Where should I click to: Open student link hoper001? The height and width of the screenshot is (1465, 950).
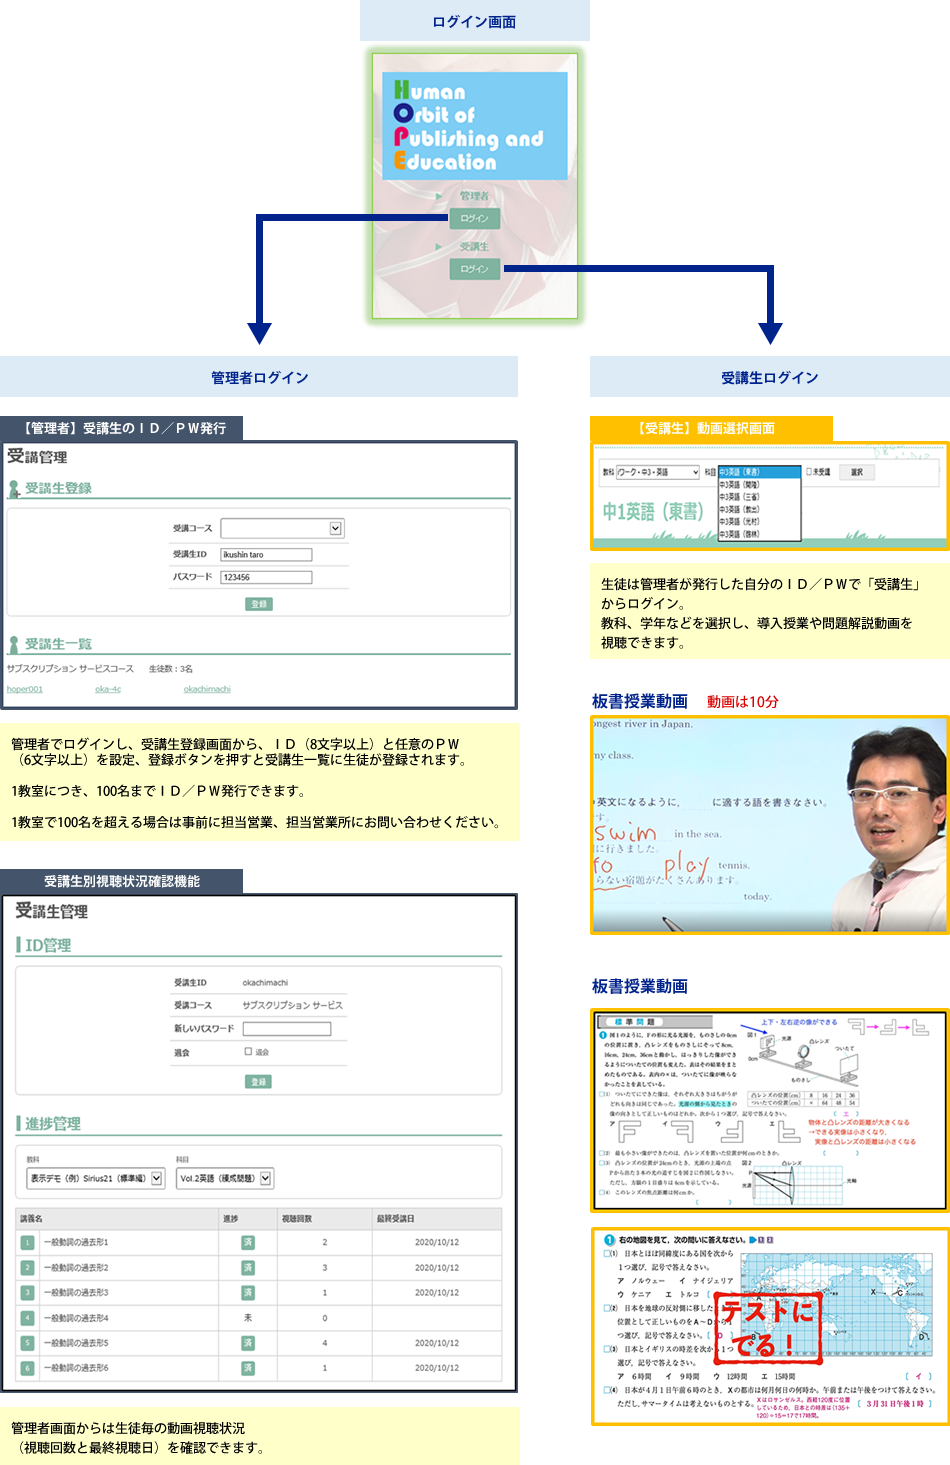[x=25, y=689]
